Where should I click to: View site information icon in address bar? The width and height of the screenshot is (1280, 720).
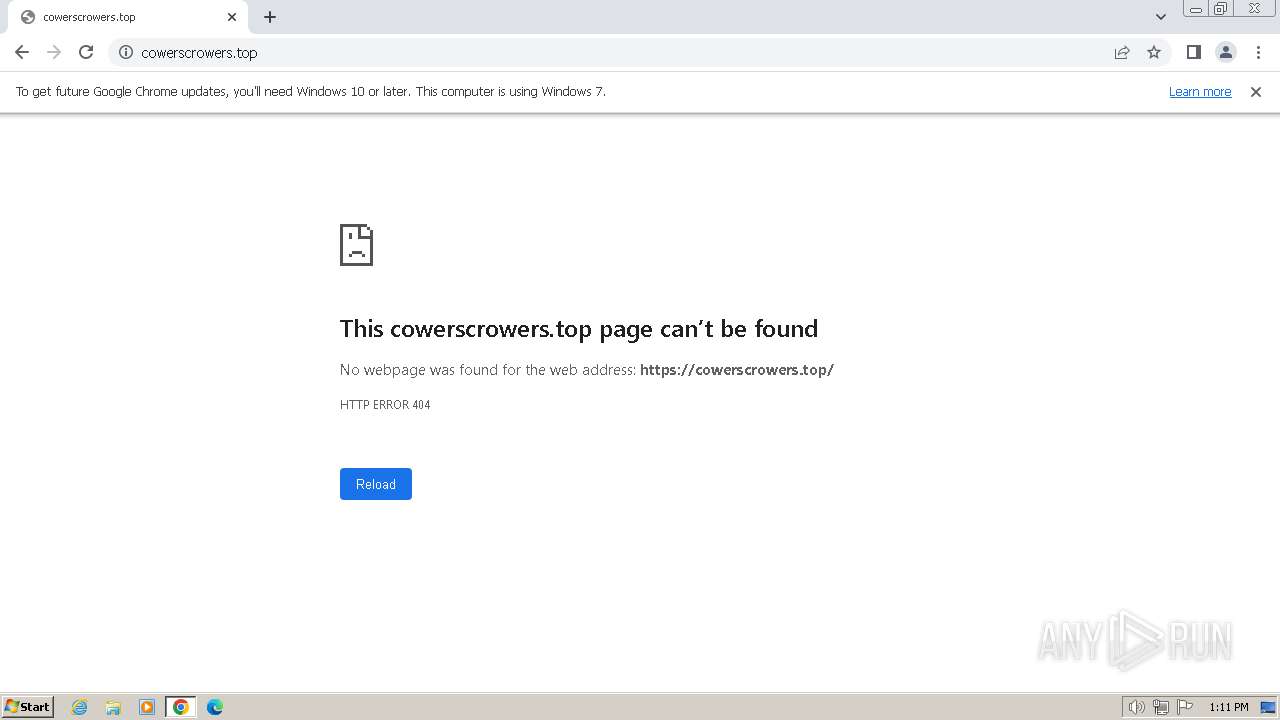126,52
